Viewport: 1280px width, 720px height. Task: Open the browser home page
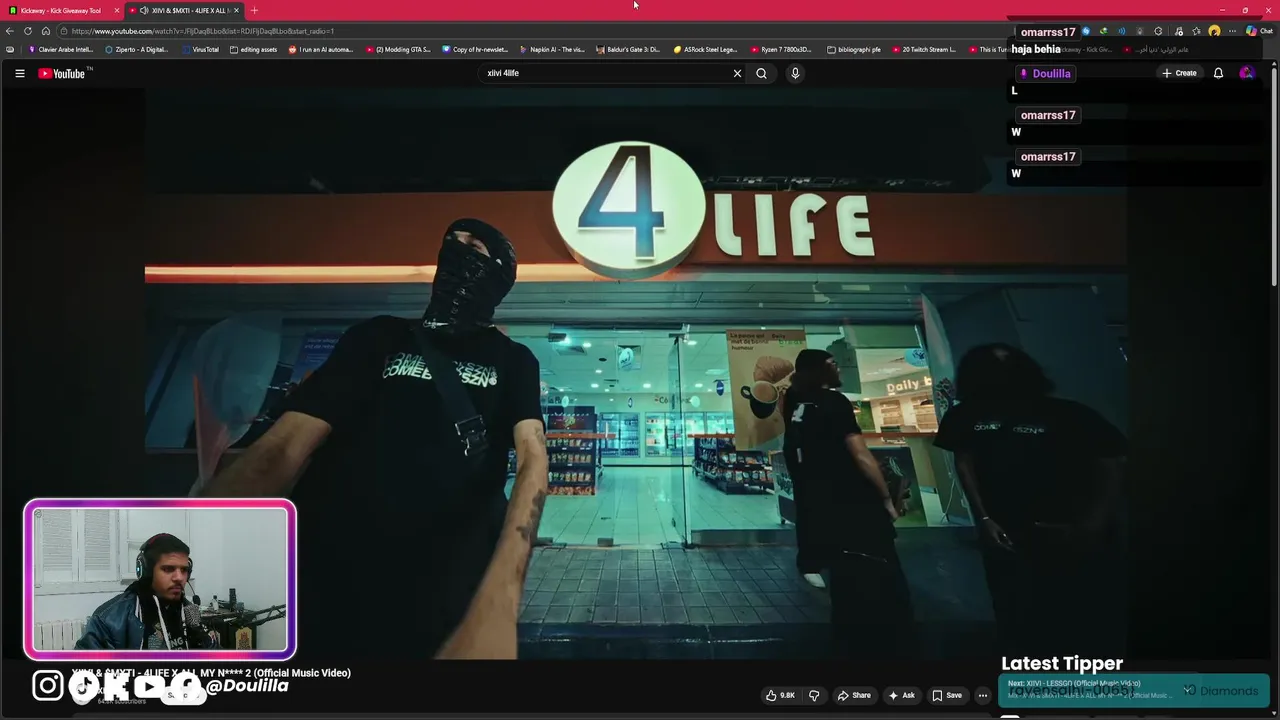pyautogui.click(x=46, y=31)
